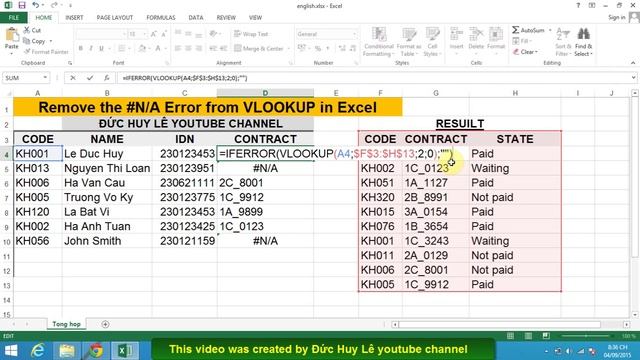Switch to INSERT tab
This screenshot has height=360, width=640.
pyautogui.click(x=74, y=18)
